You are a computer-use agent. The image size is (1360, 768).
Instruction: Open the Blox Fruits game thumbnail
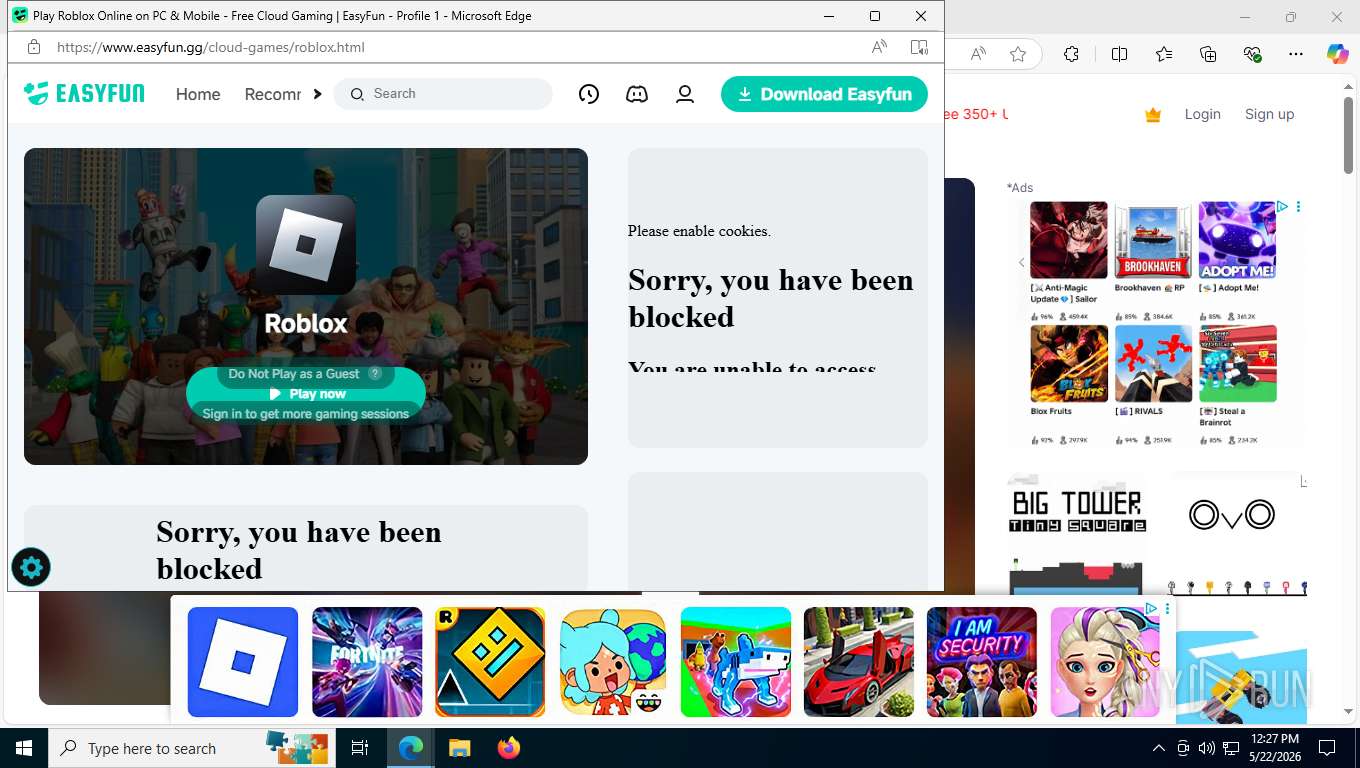tap(1069, 363)
